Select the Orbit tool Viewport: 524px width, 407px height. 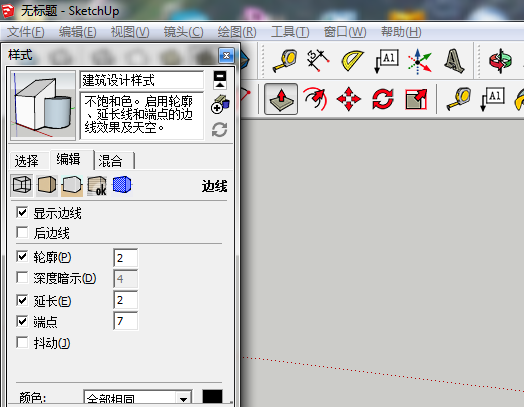[500, 61]
